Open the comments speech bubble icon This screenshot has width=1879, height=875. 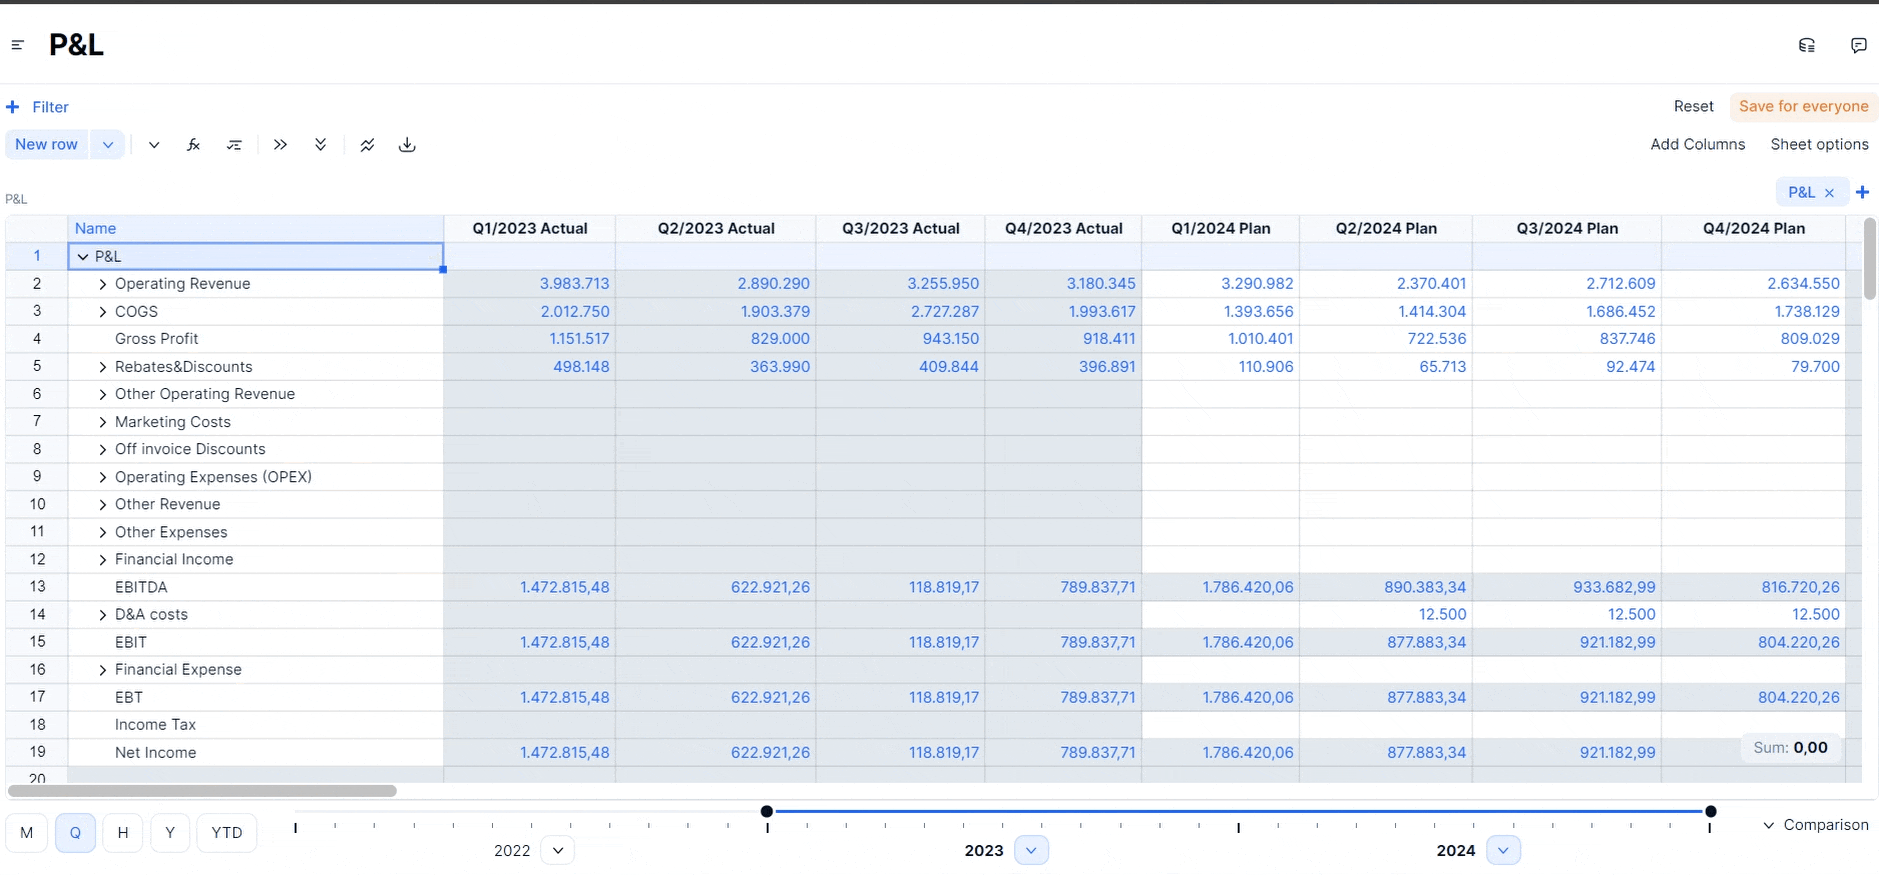pos(1858,45)
